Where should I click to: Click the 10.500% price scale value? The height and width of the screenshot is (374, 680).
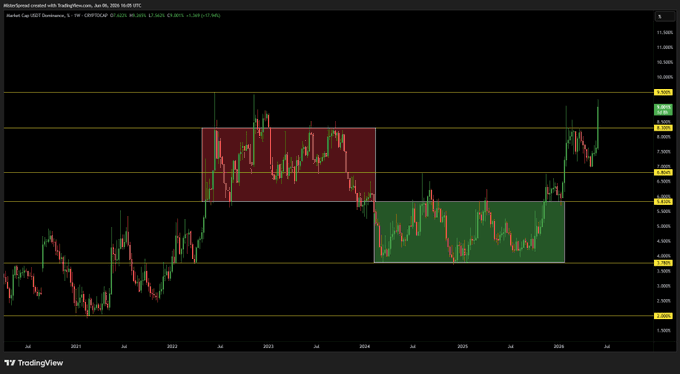(x=664, y=62)
